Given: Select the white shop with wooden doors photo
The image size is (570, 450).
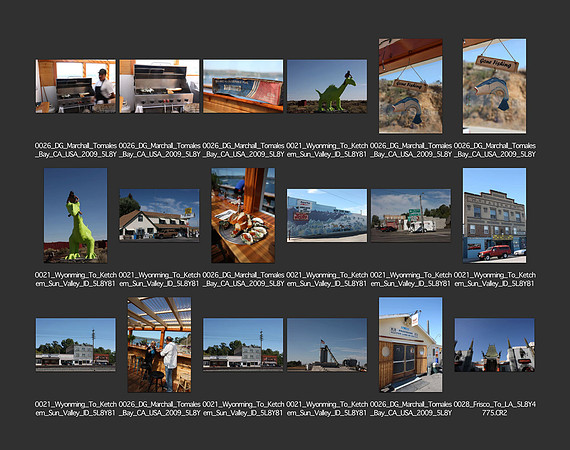Looking at the screenshot, I should tap(411, 345).
